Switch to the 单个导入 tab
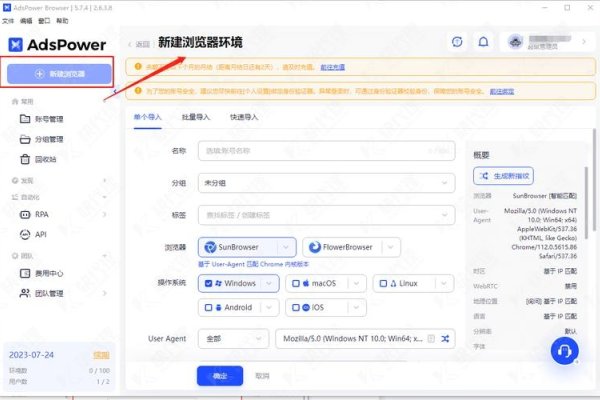This screenshot has height=400, width=600. point(148,117)
